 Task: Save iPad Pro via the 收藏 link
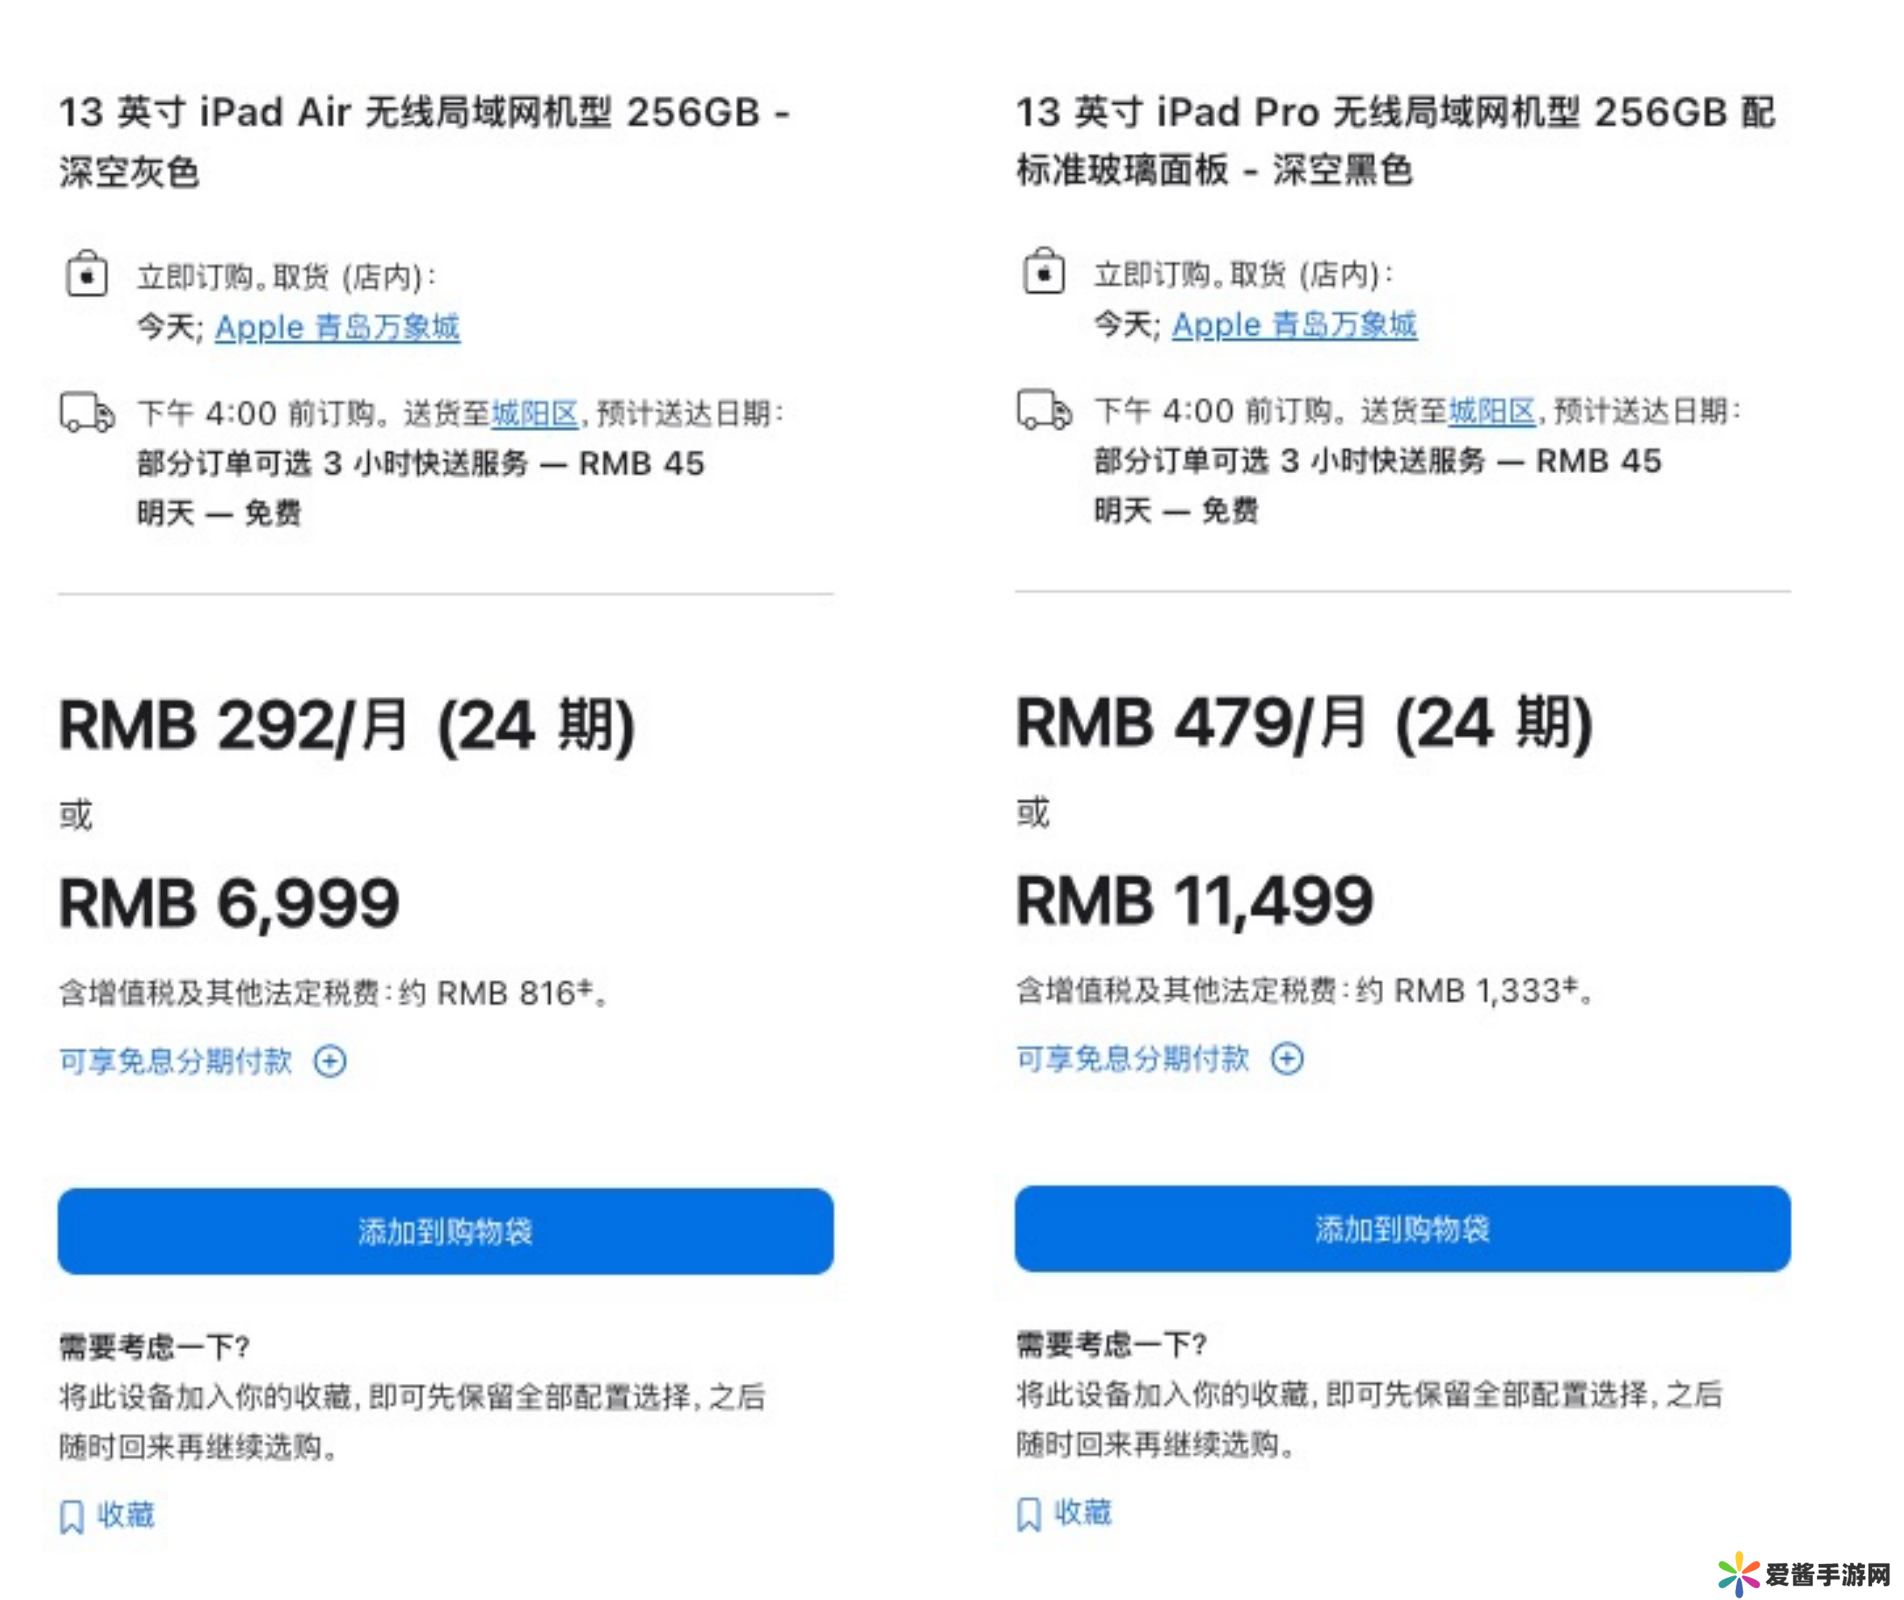click(1083, 1512)
